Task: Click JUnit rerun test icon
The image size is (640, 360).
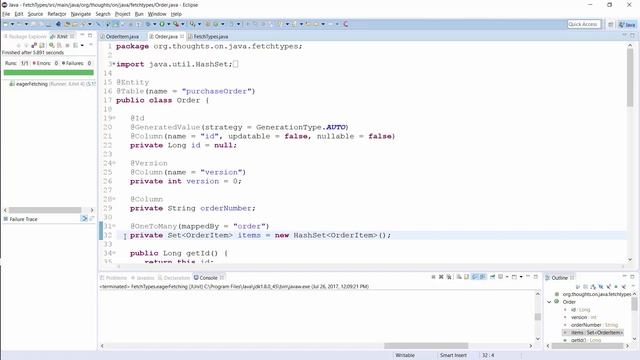Action: (x=51, y=45)
